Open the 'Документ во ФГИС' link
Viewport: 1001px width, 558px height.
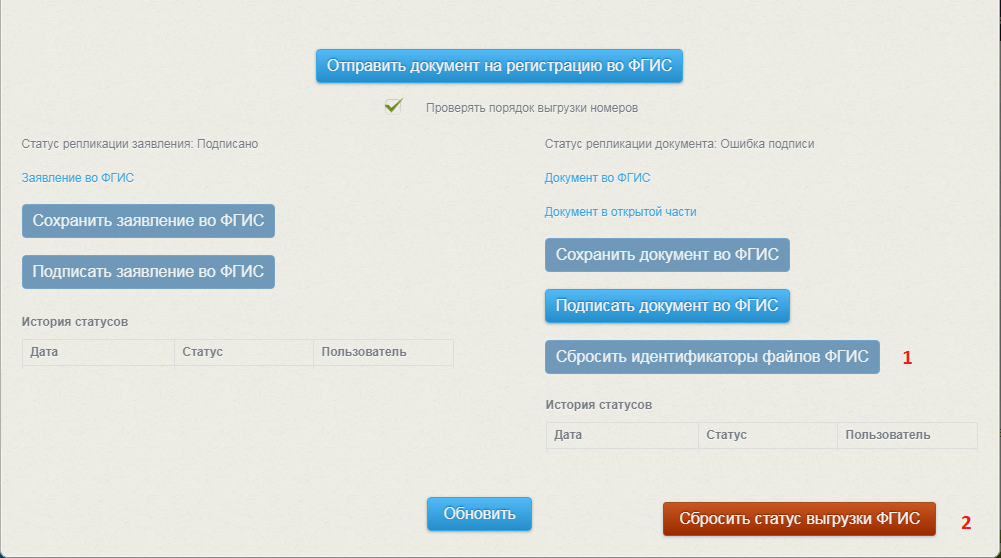click(597, 178)
